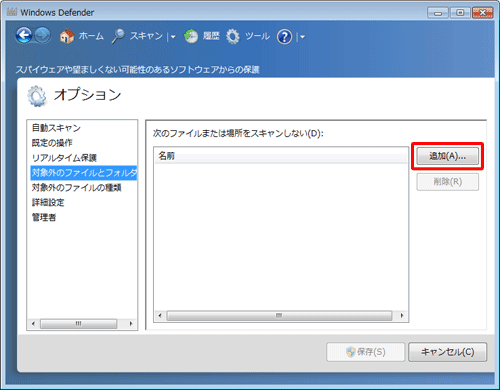Expand the help dropdown arrow

(302, 37)
